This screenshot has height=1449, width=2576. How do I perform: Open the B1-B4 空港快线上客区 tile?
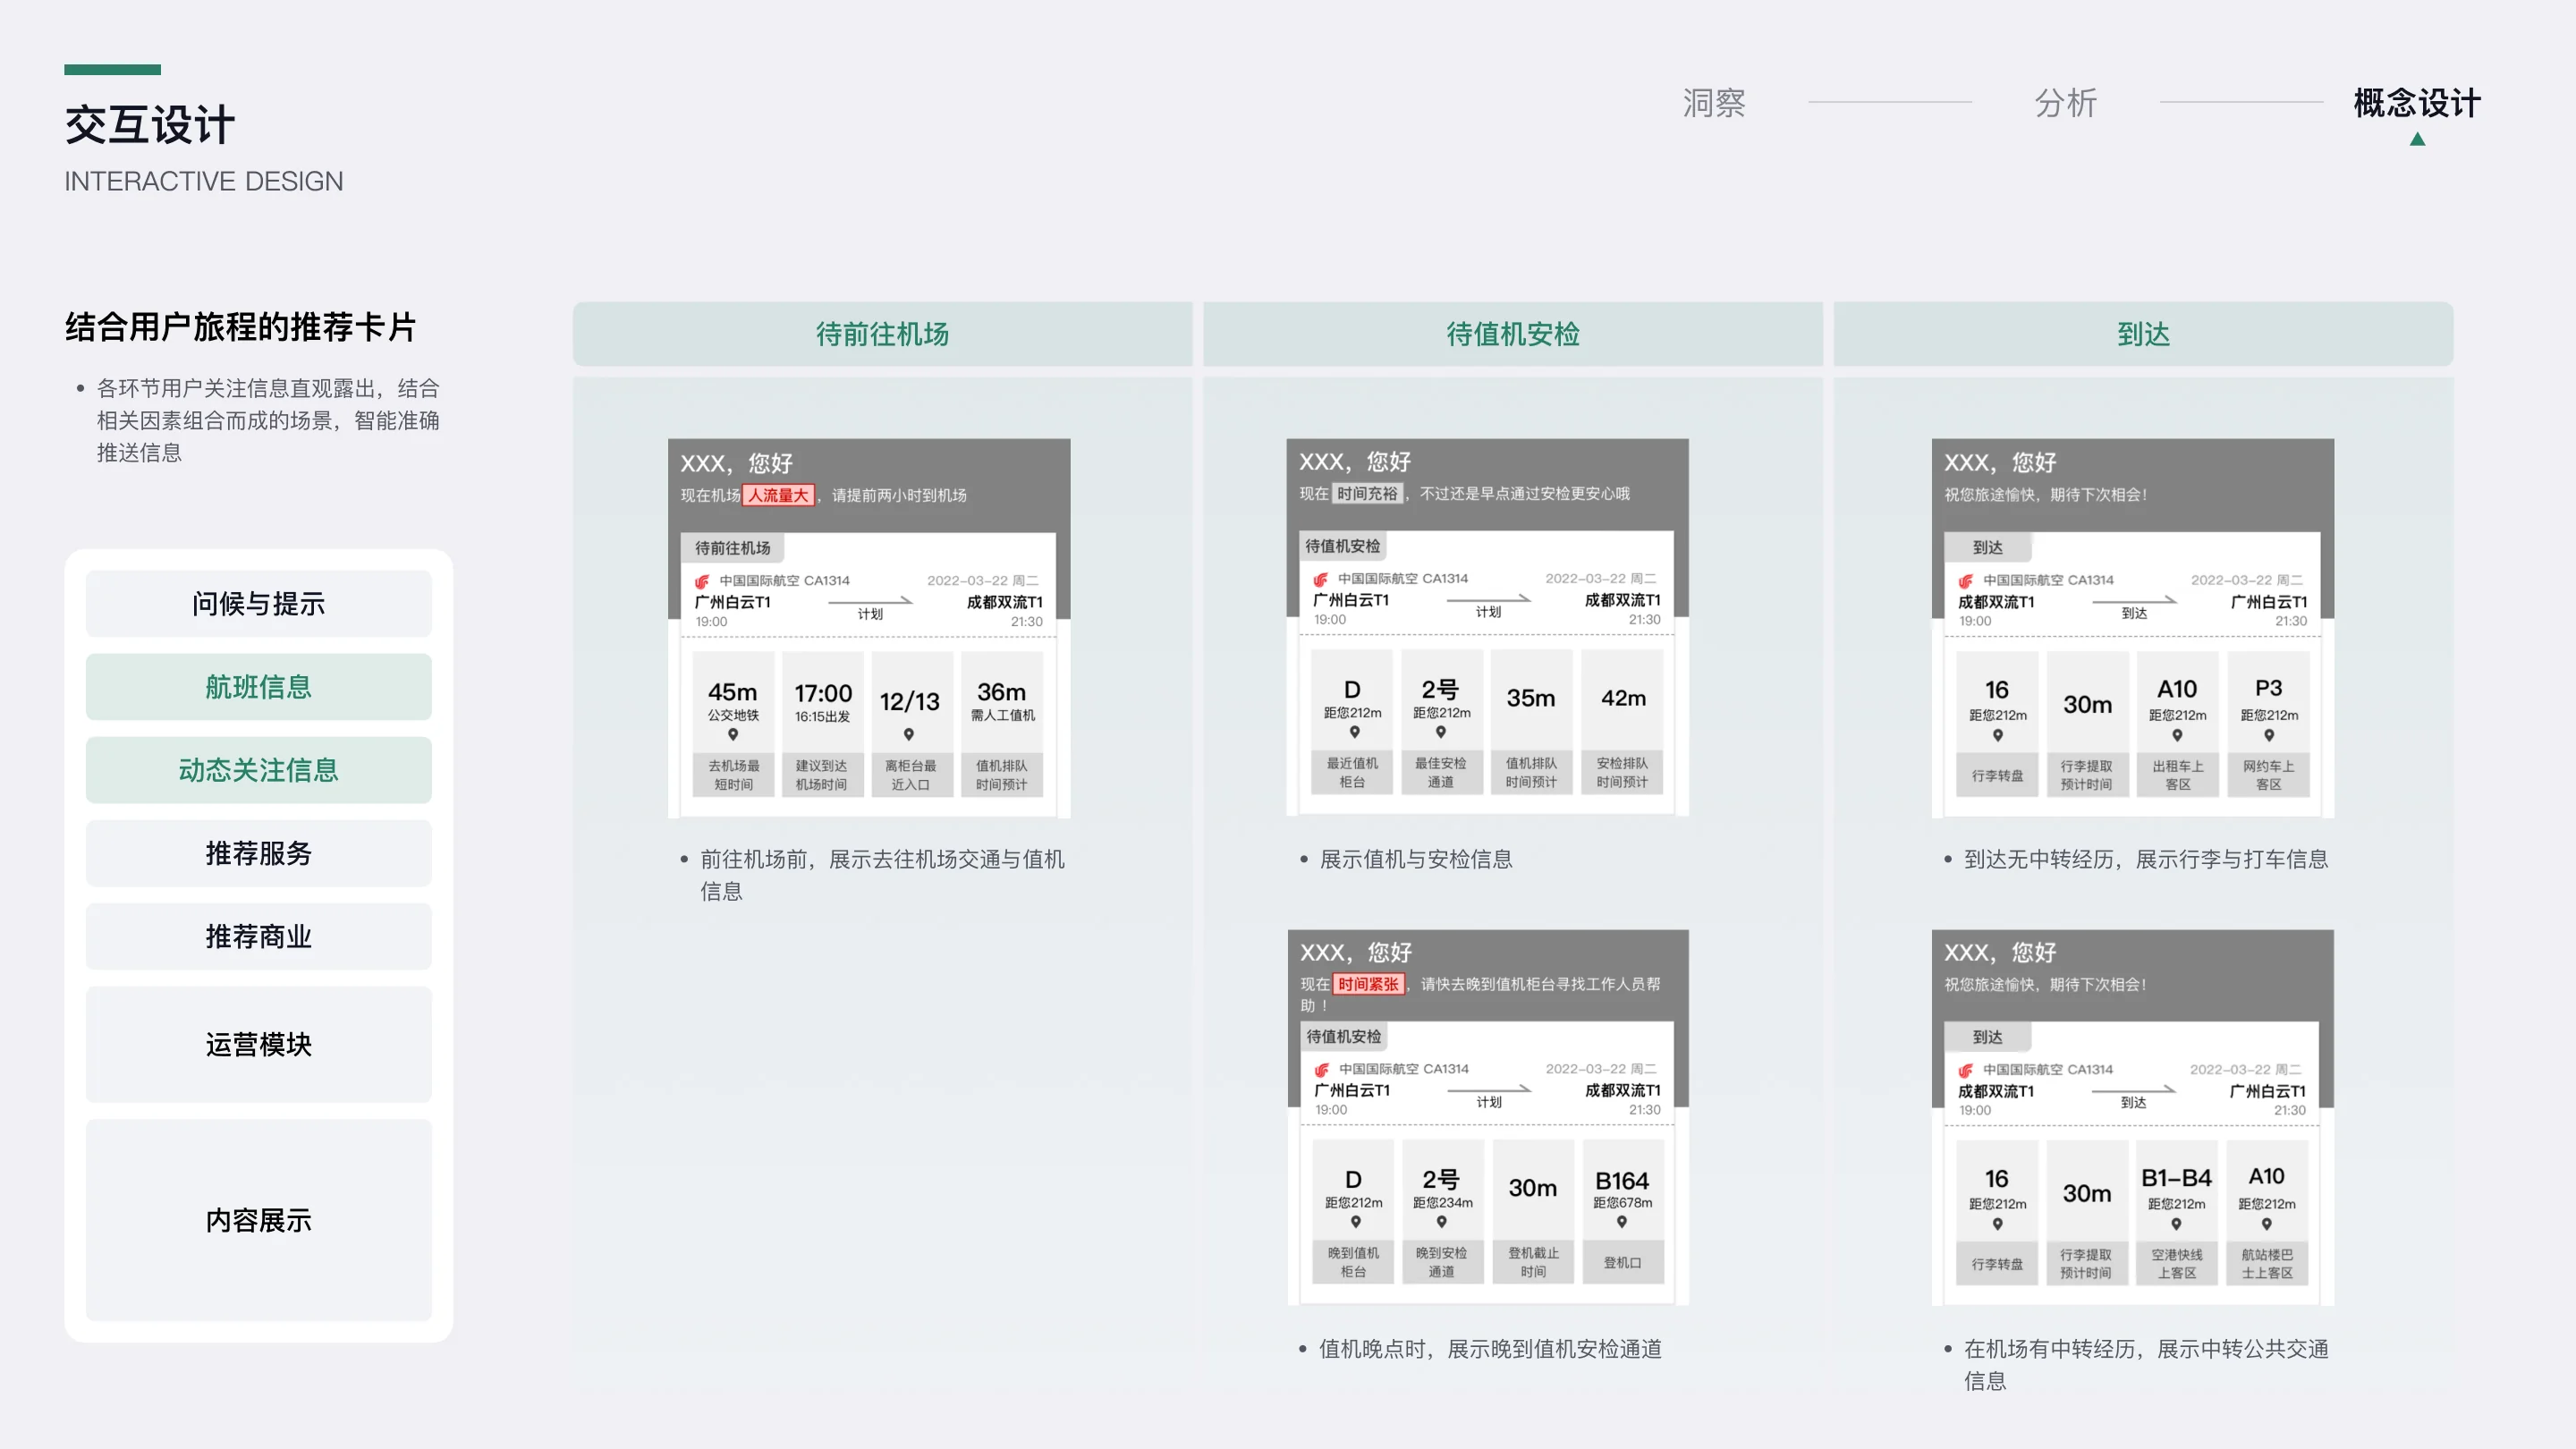pos(2176,1213)
